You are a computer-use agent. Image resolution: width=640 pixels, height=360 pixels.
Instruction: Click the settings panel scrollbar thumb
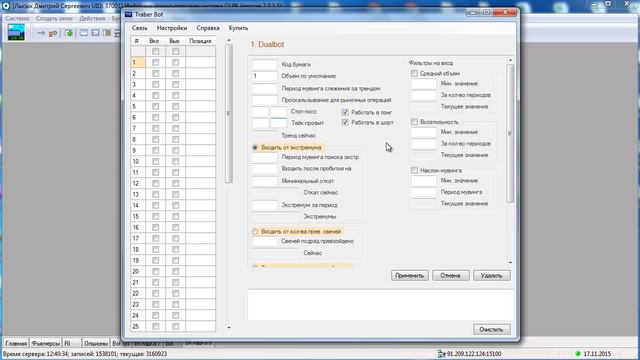pos(510,133)
